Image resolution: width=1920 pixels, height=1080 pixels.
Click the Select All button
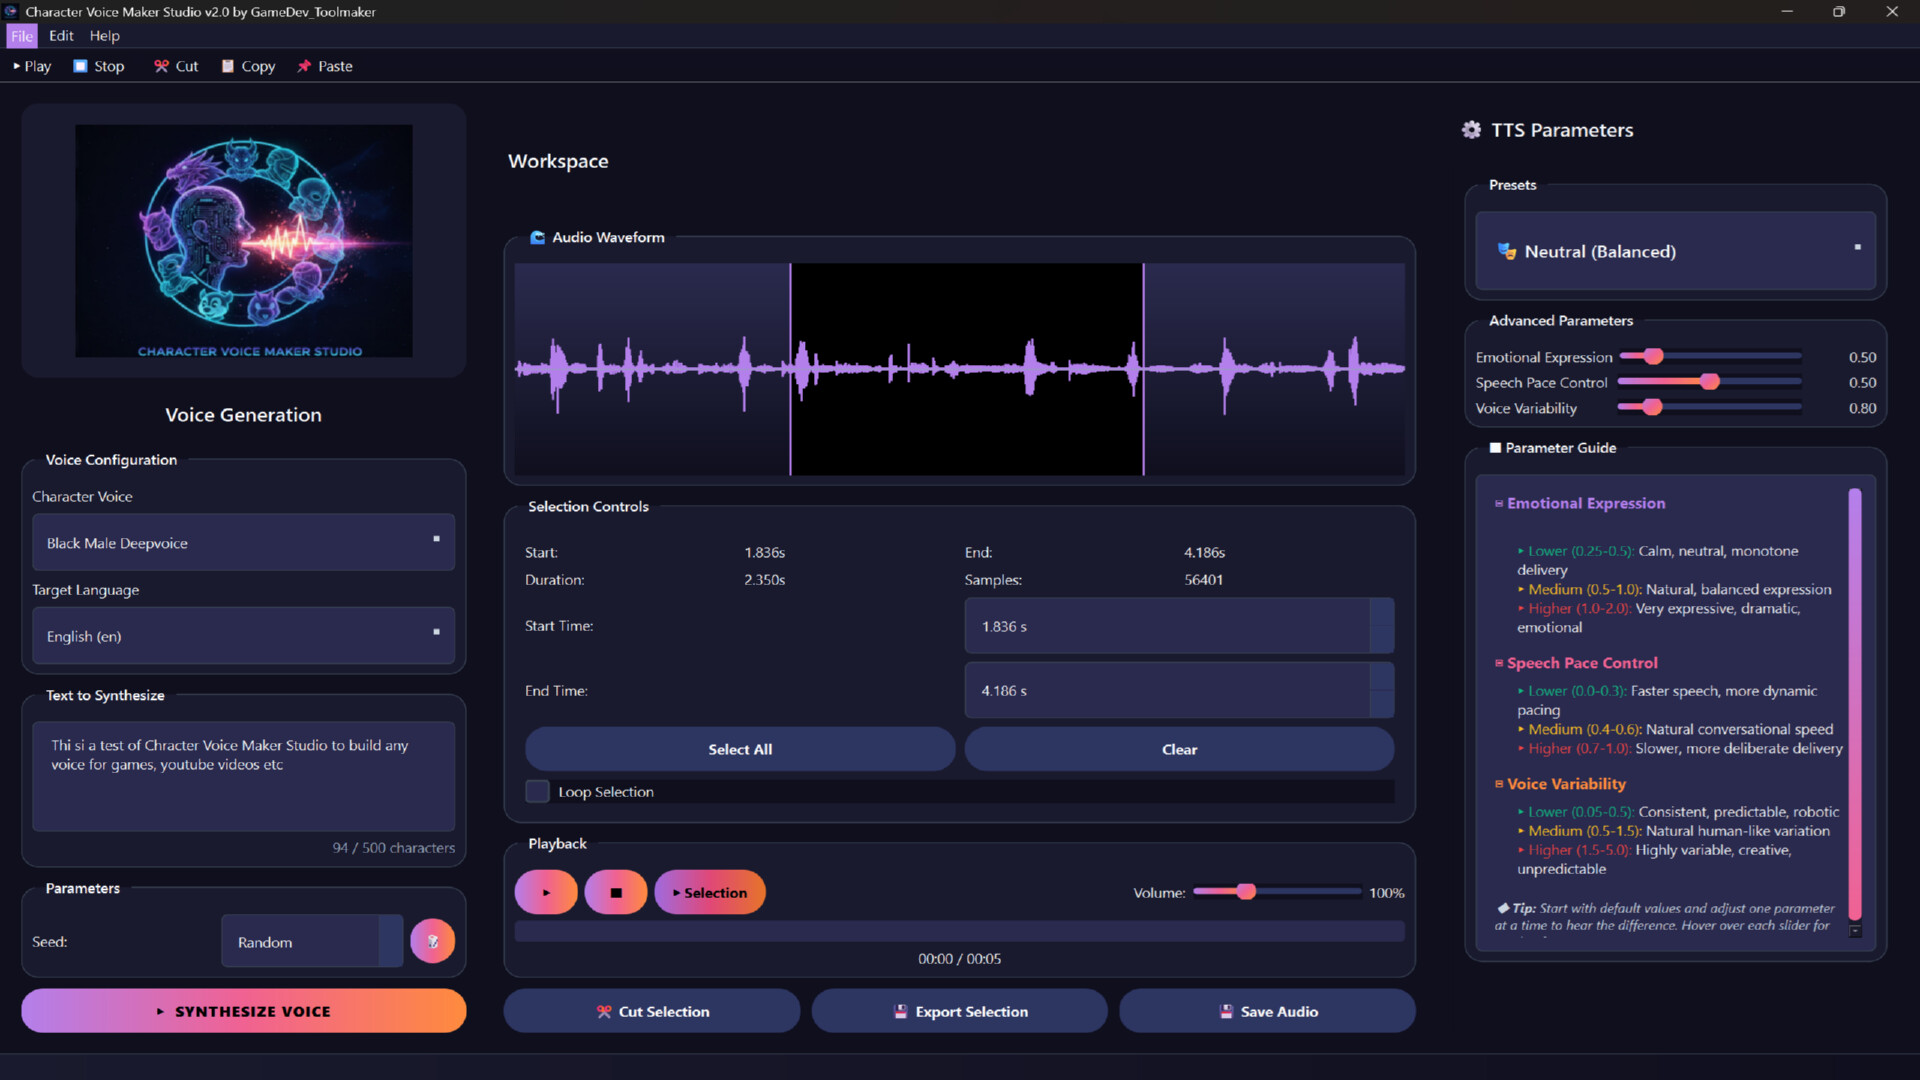739,749
